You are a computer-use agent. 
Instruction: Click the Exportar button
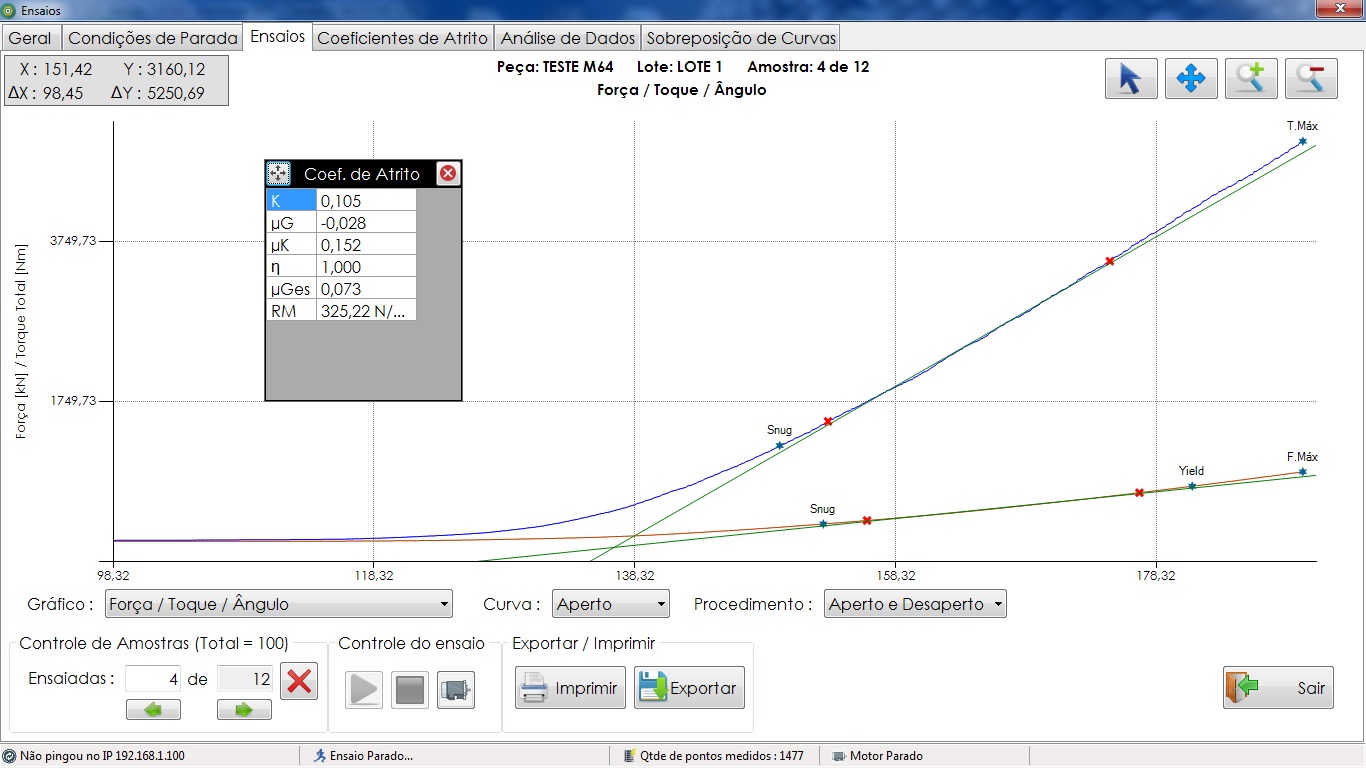coord(689,688)
